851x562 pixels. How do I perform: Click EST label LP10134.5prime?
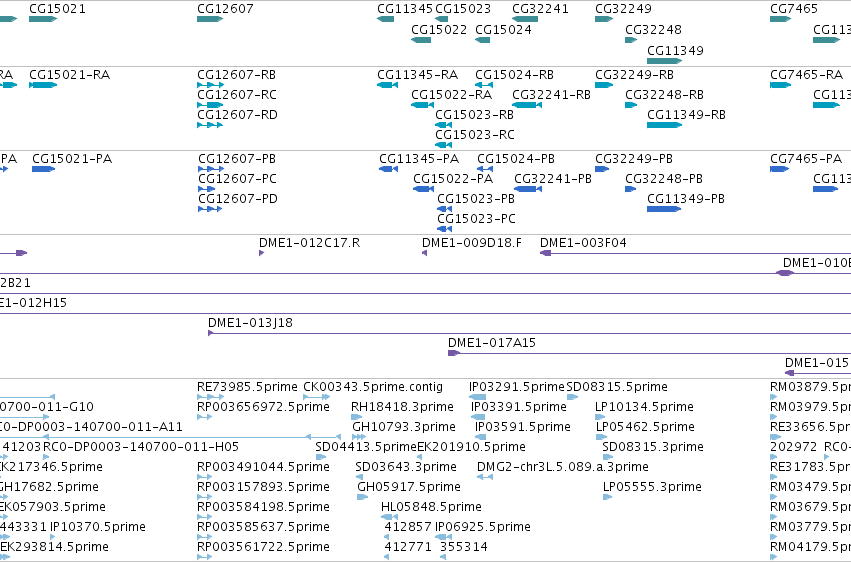644,407
